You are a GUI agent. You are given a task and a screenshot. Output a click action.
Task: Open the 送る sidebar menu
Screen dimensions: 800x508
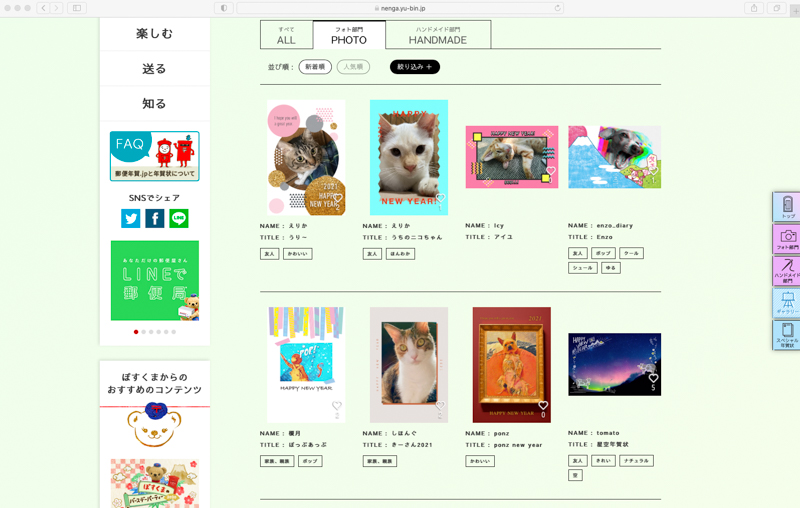point(155,69)
